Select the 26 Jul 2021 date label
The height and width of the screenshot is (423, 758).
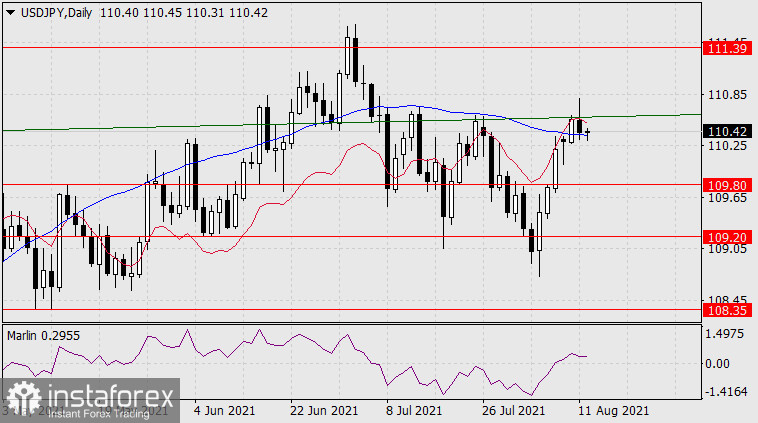coord(513,411)
